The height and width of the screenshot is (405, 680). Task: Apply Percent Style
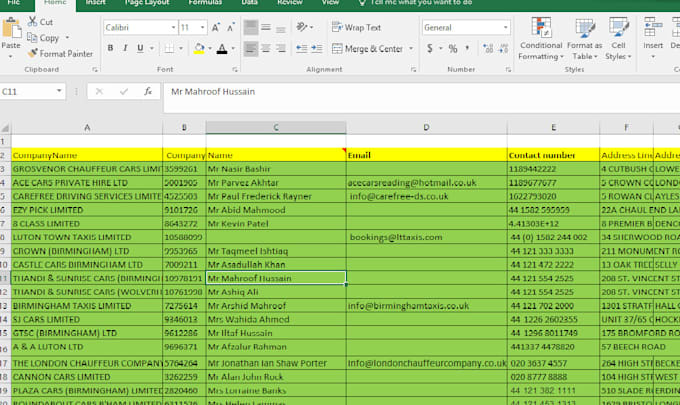click(453, 49)
